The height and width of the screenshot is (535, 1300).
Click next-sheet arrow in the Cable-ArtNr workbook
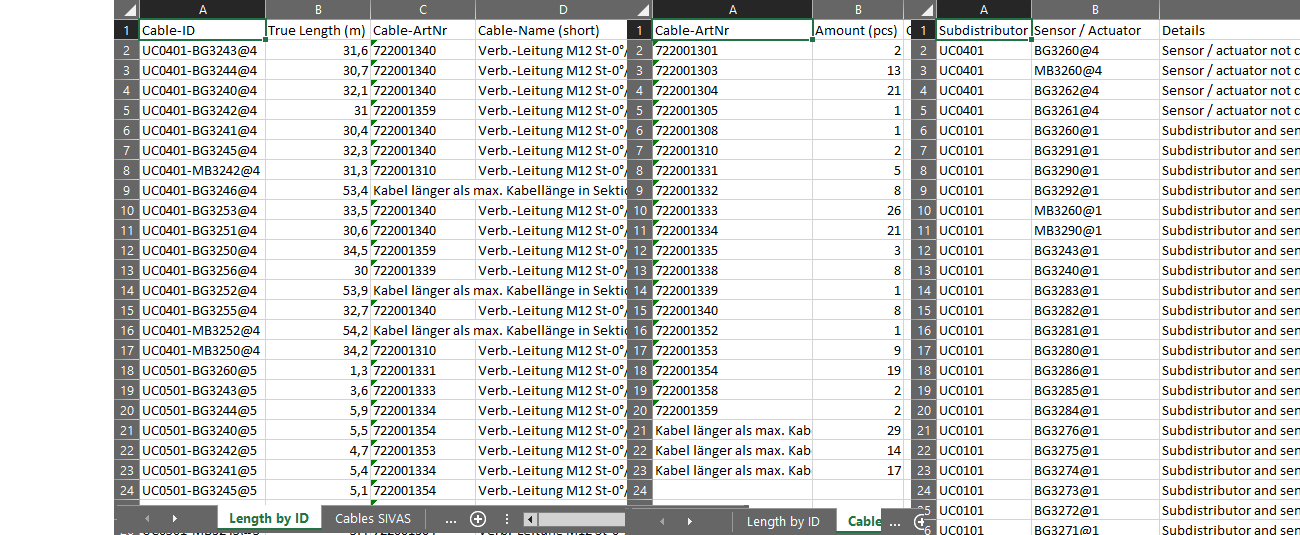(689, 521)
